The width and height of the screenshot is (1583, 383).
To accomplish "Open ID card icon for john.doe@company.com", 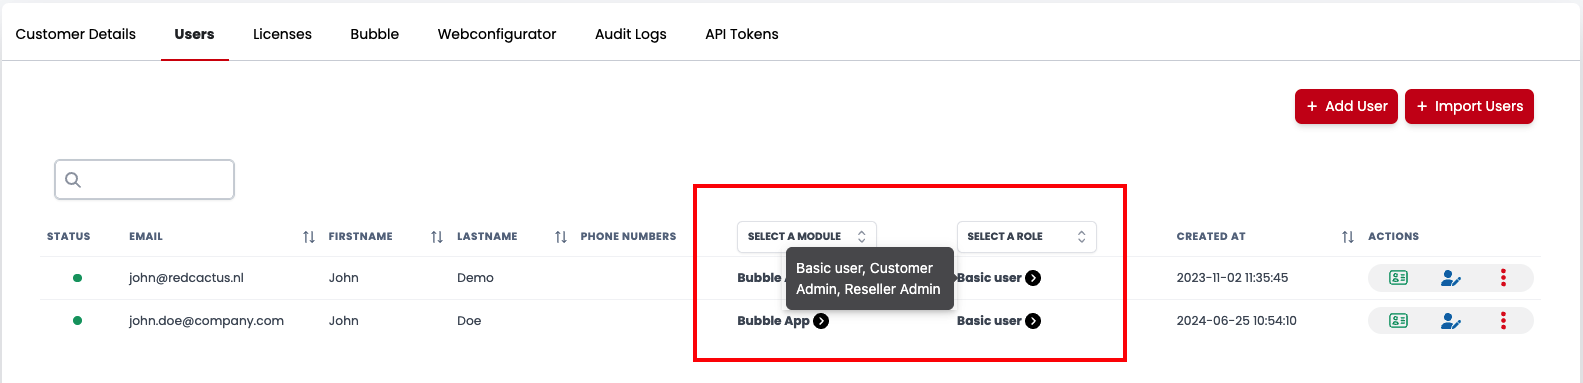I will pyautogui.click(x=1399, y=321).
